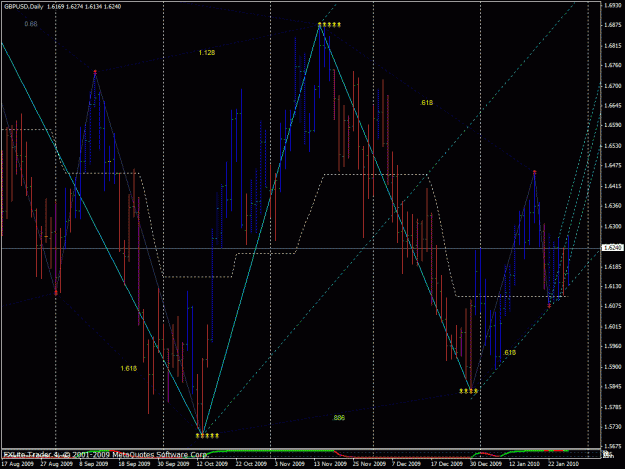Click the 3 Nov 2009 date label
This screenshot has height=469, width=625.
point(289,464)
